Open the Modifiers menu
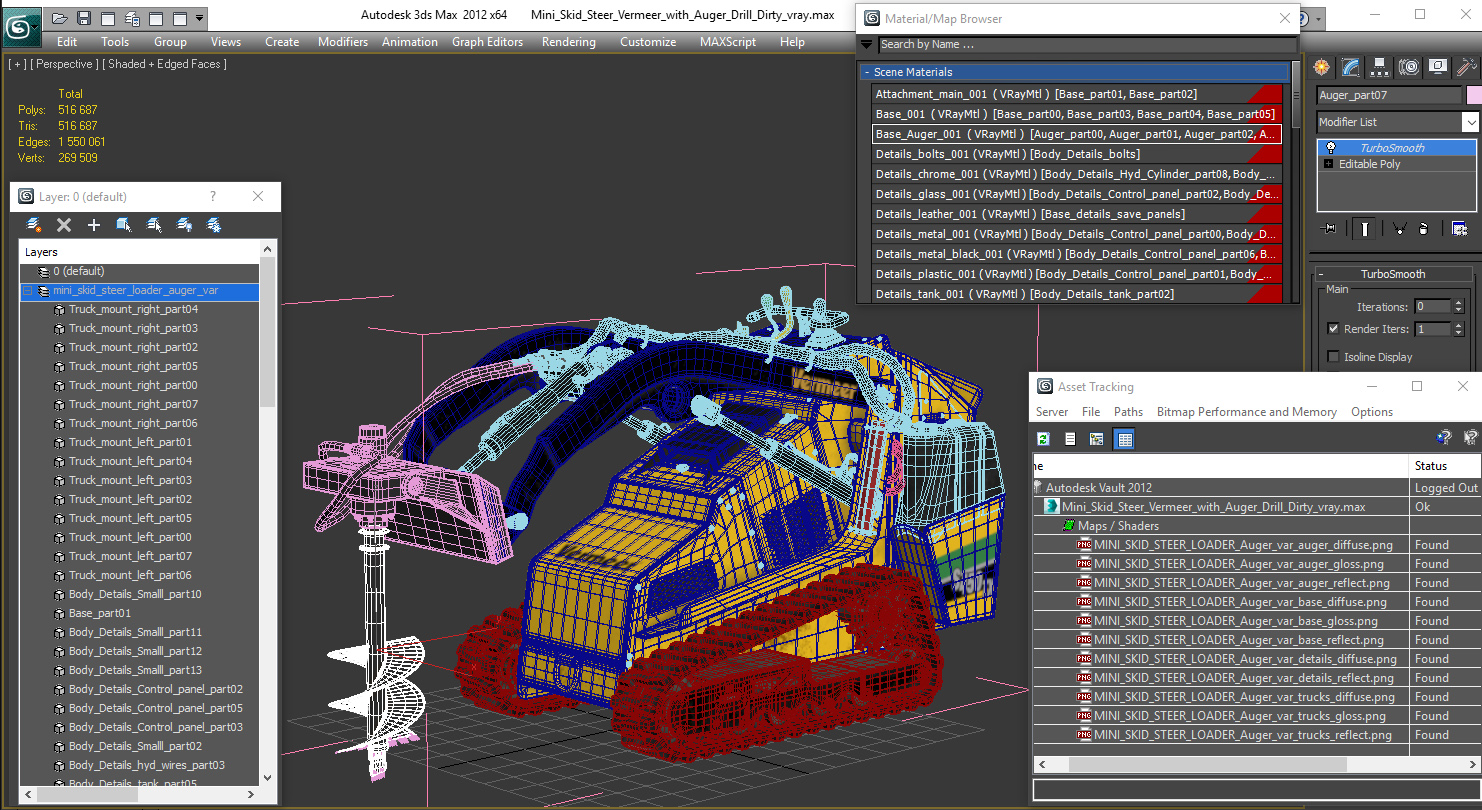 click(343, 42)
